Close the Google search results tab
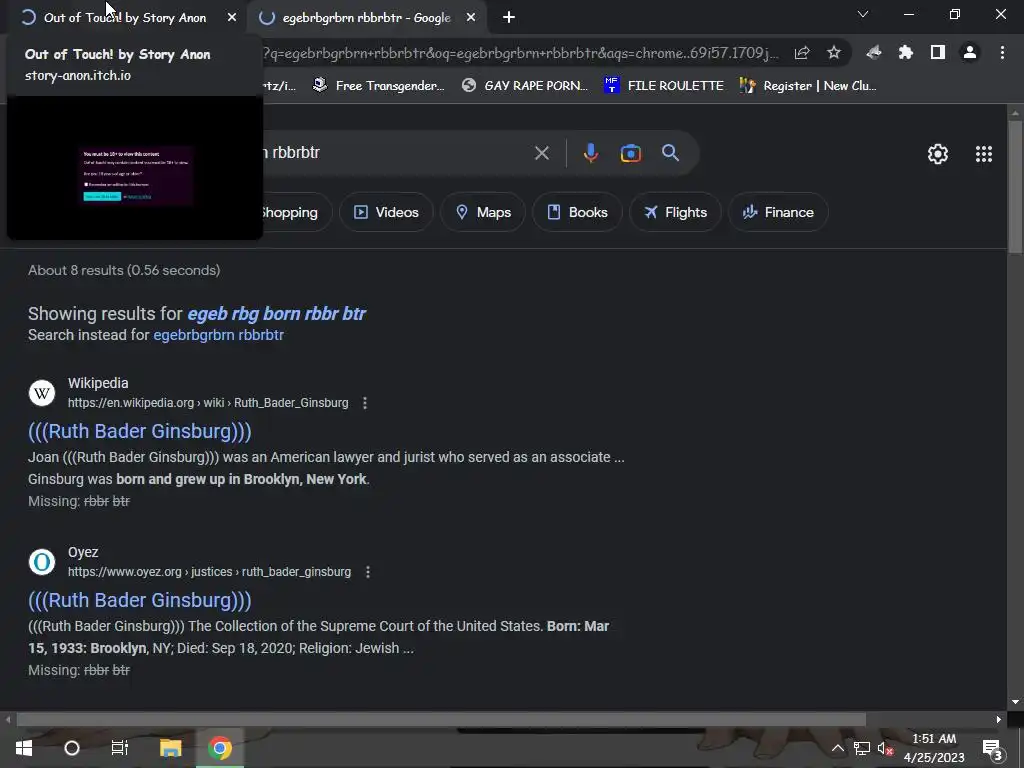 pyautogui.click(x=471, y=18)
